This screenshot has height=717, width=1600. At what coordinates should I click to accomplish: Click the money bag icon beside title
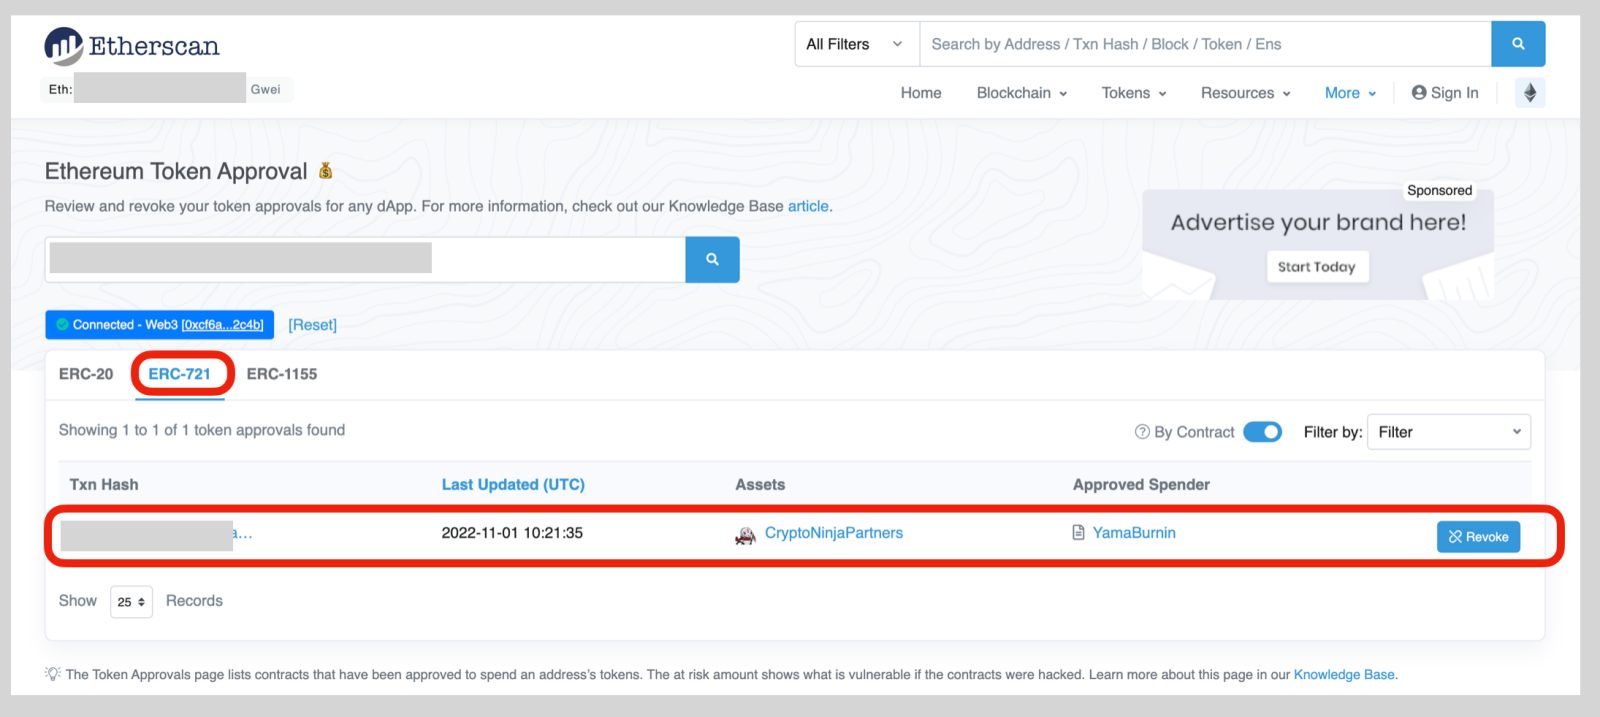tap(325, 171)
